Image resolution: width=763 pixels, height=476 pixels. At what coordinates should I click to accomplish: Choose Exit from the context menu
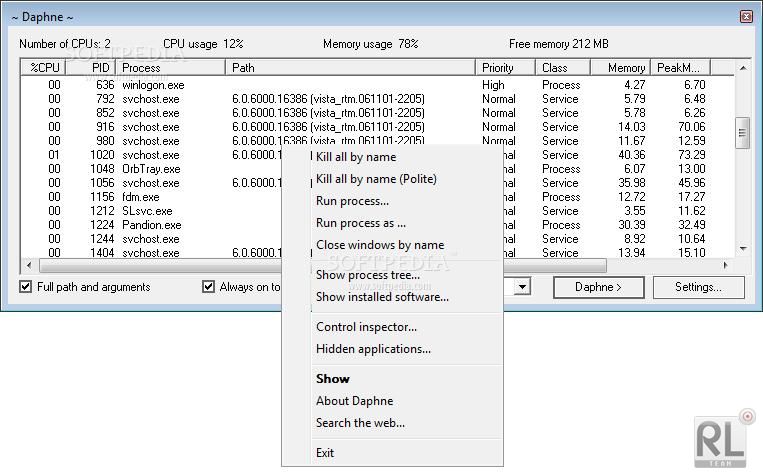tap(325, 453)
